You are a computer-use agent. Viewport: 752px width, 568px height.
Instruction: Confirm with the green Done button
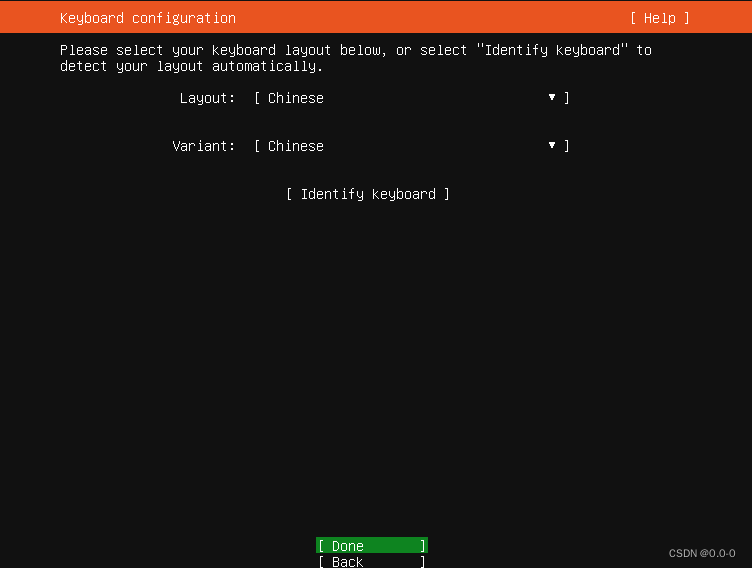pyautogui.click(x=372, y=545)
